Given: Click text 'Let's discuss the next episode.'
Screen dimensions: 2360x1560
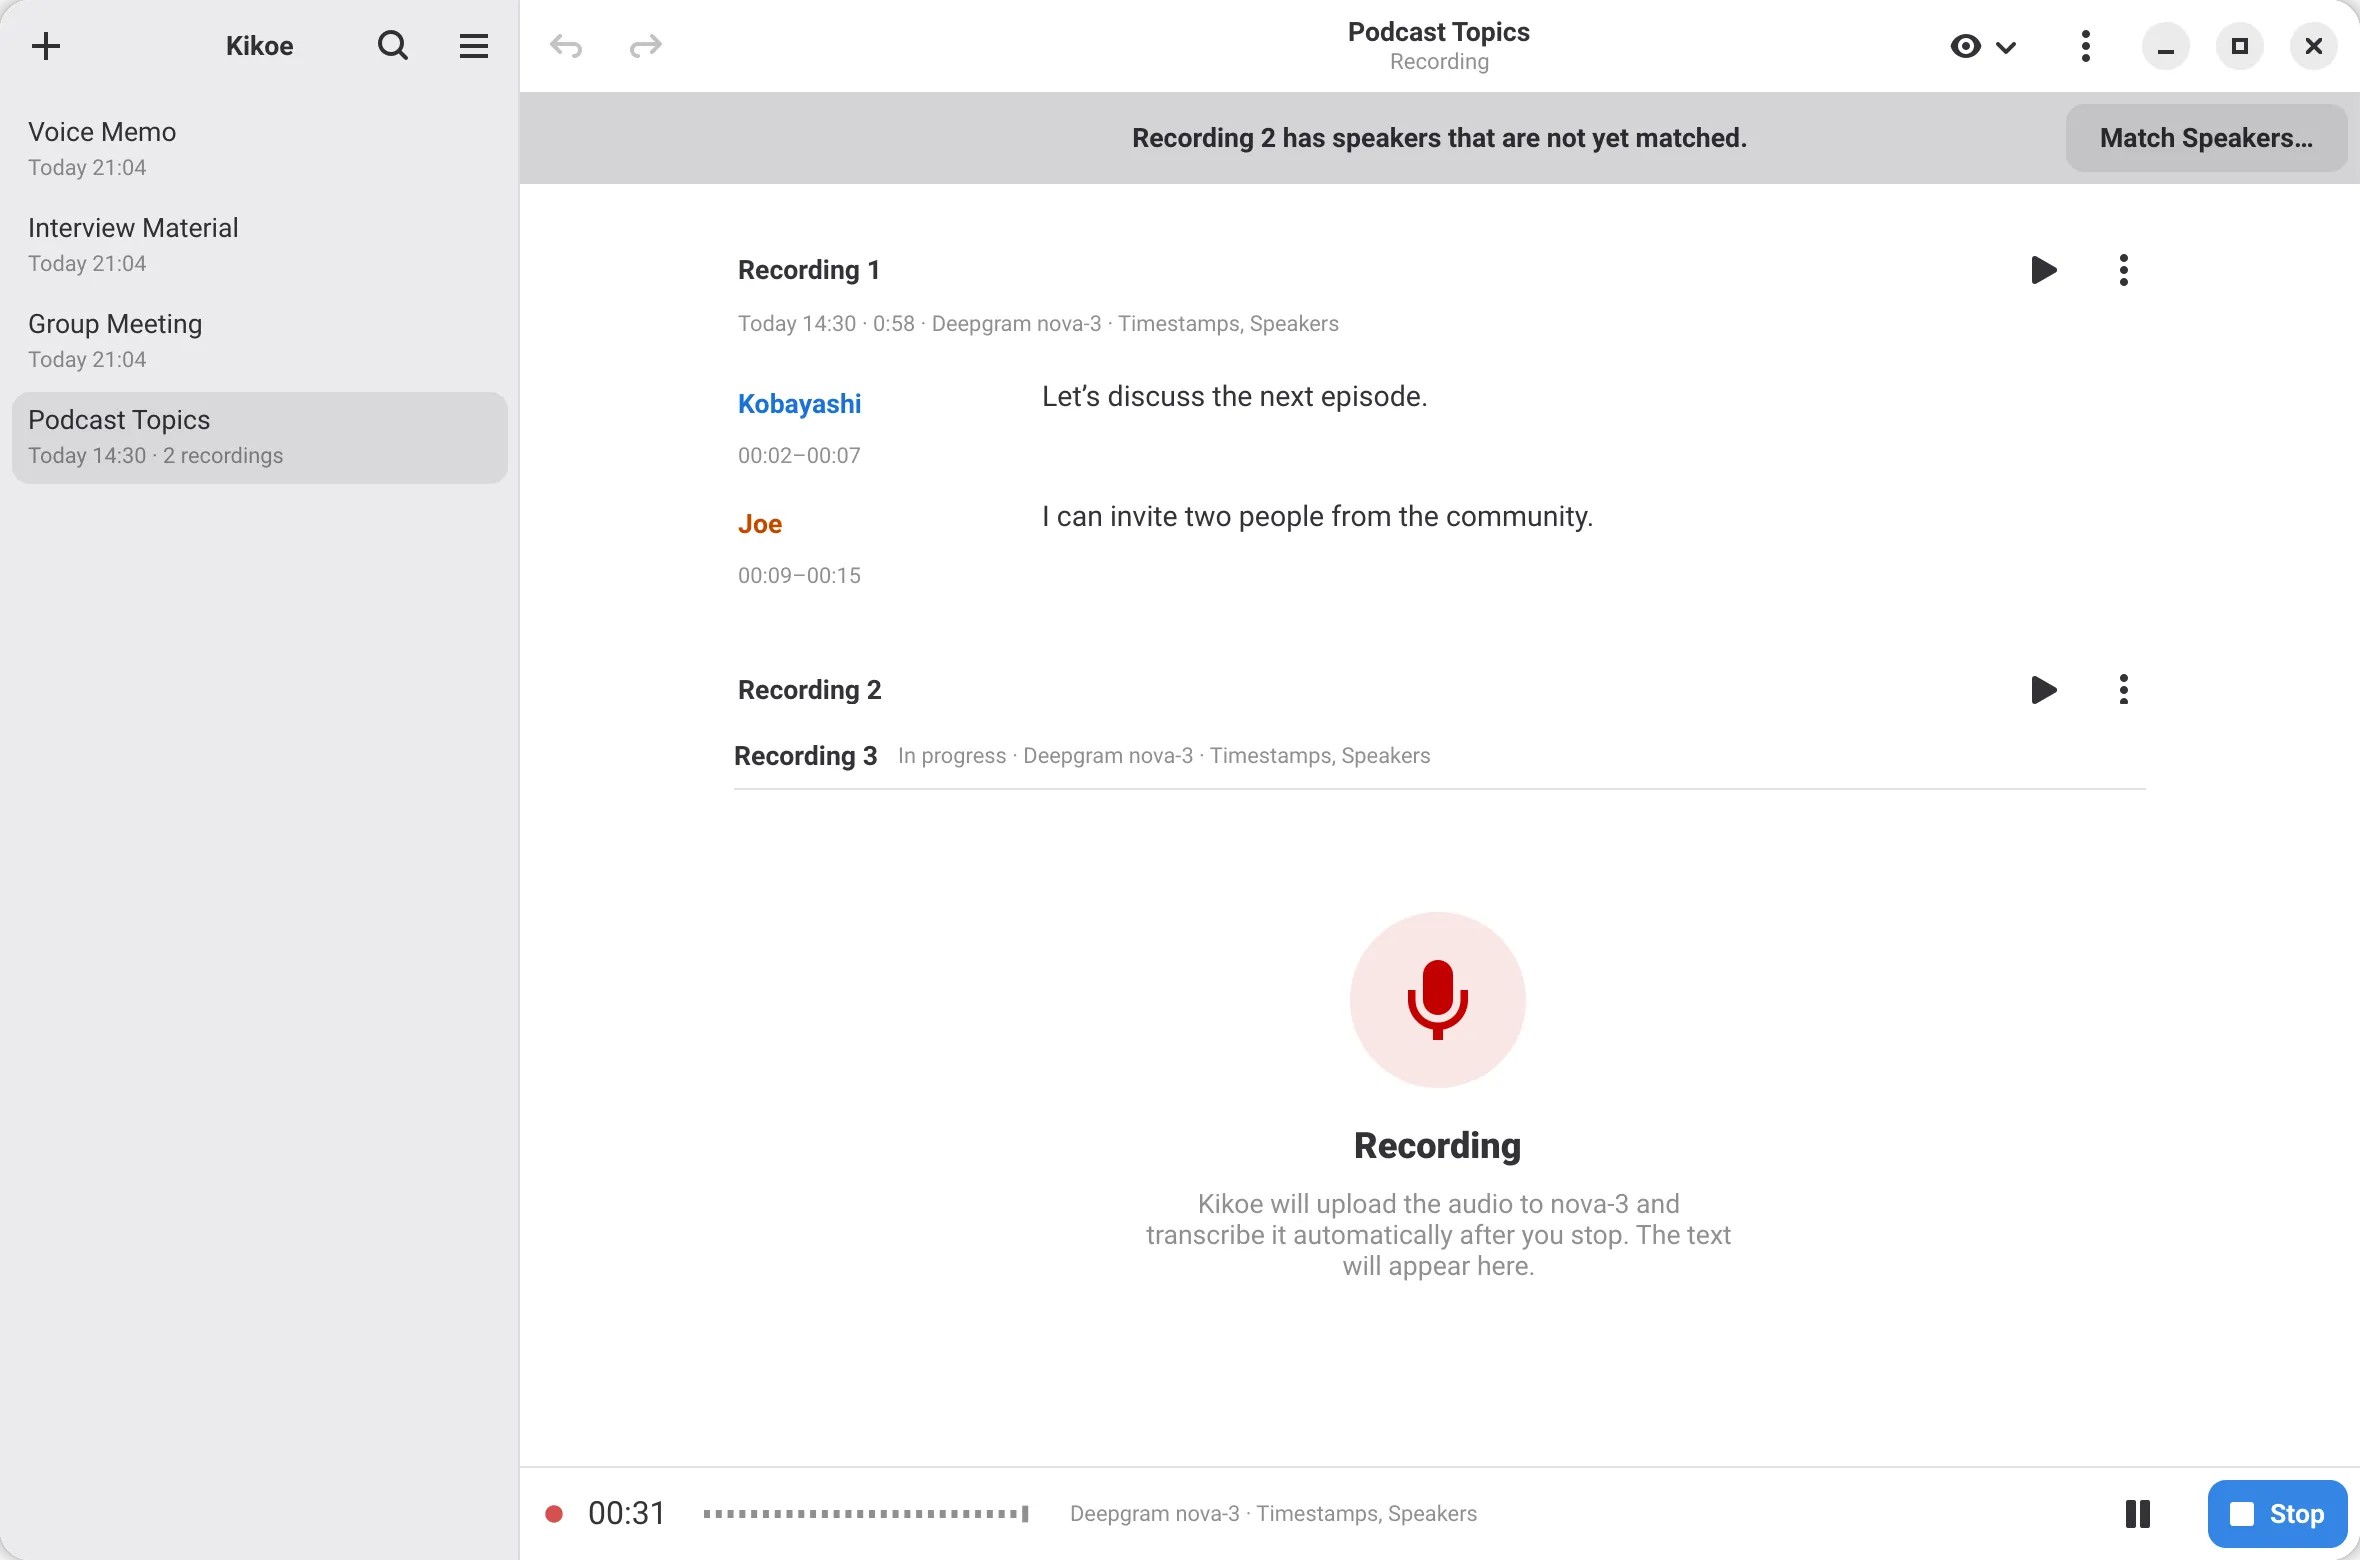Looking at the screenshot, I should point(1234,397).
